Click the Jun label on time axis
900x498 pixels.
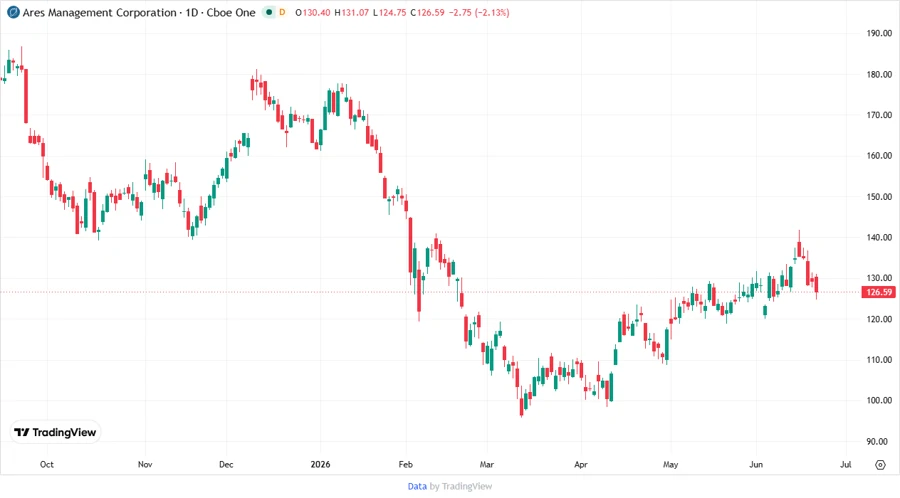(756, 464)
